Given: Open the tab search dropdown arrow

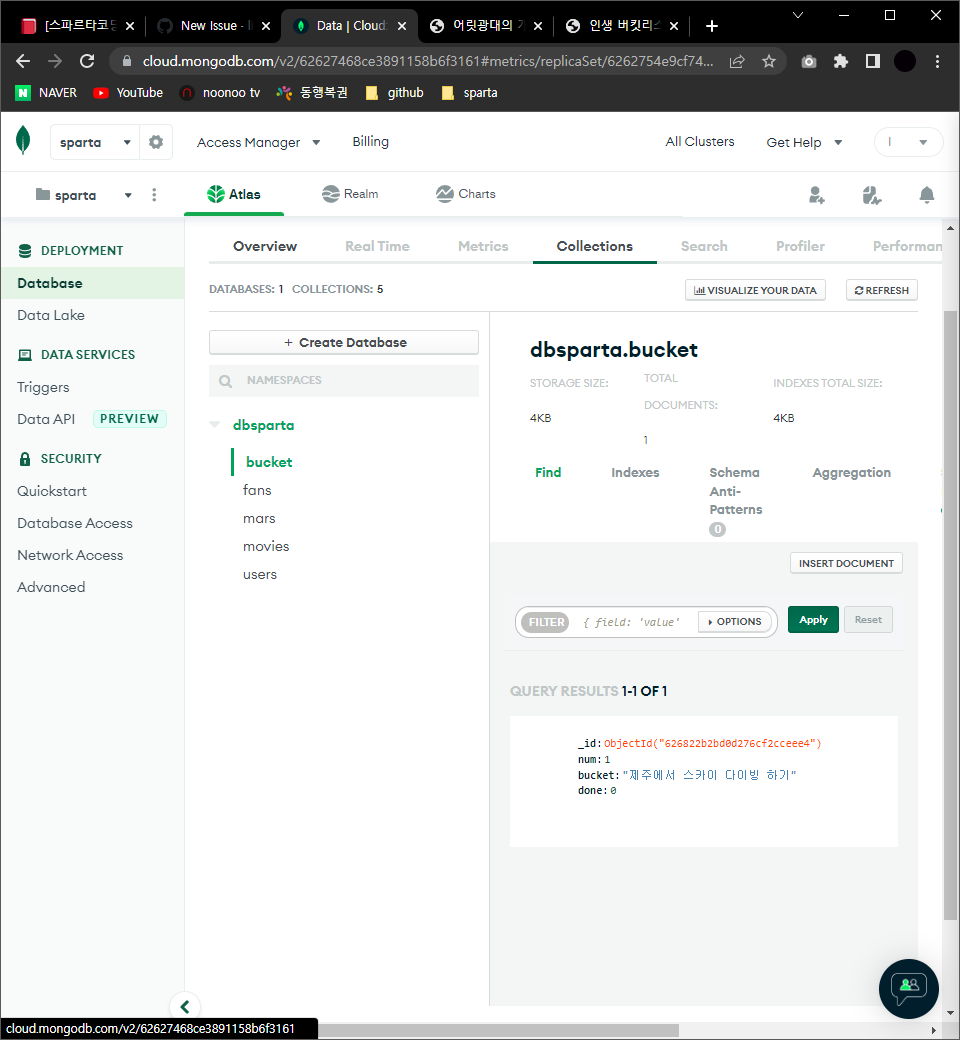Looking at the screenshot, I should click(x=798, y=15).
